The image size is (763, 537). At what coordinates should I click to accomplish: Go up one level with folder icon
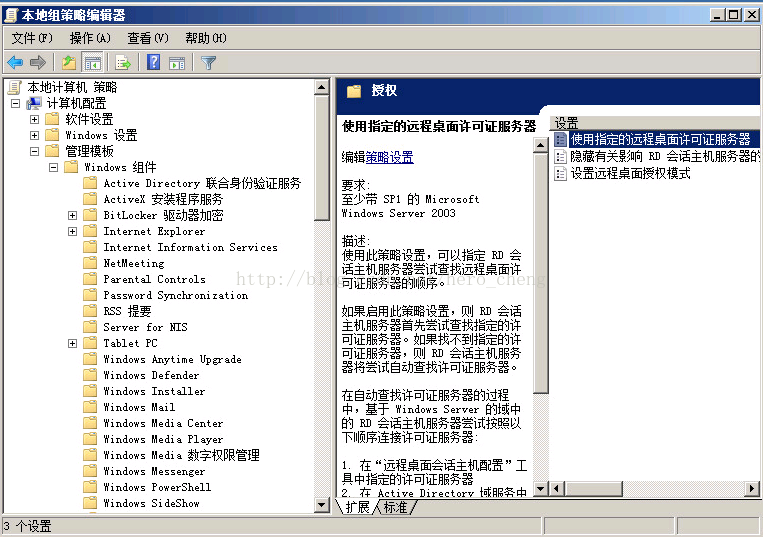click(69, 62)
